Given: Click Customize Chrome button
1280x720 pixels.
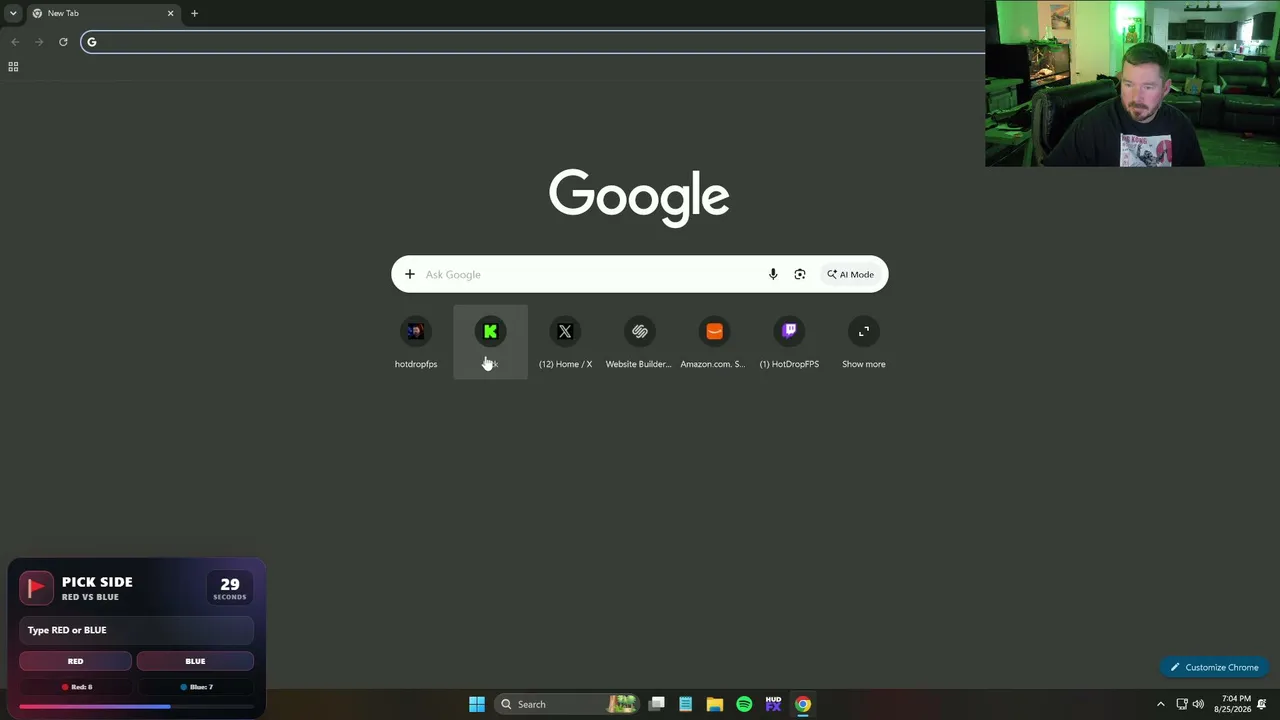Looking at the screenshot, I should [1215, 667].
